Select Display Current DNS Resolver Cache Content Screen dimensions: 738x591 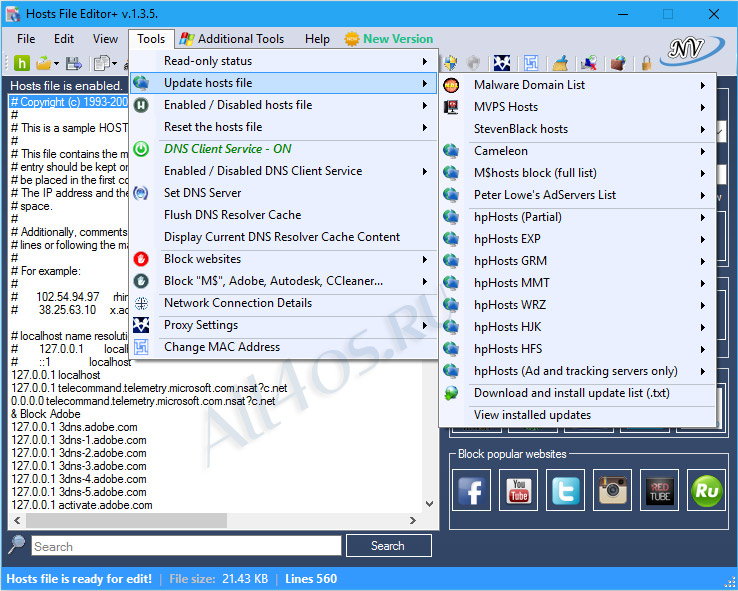tap(283, 237)
